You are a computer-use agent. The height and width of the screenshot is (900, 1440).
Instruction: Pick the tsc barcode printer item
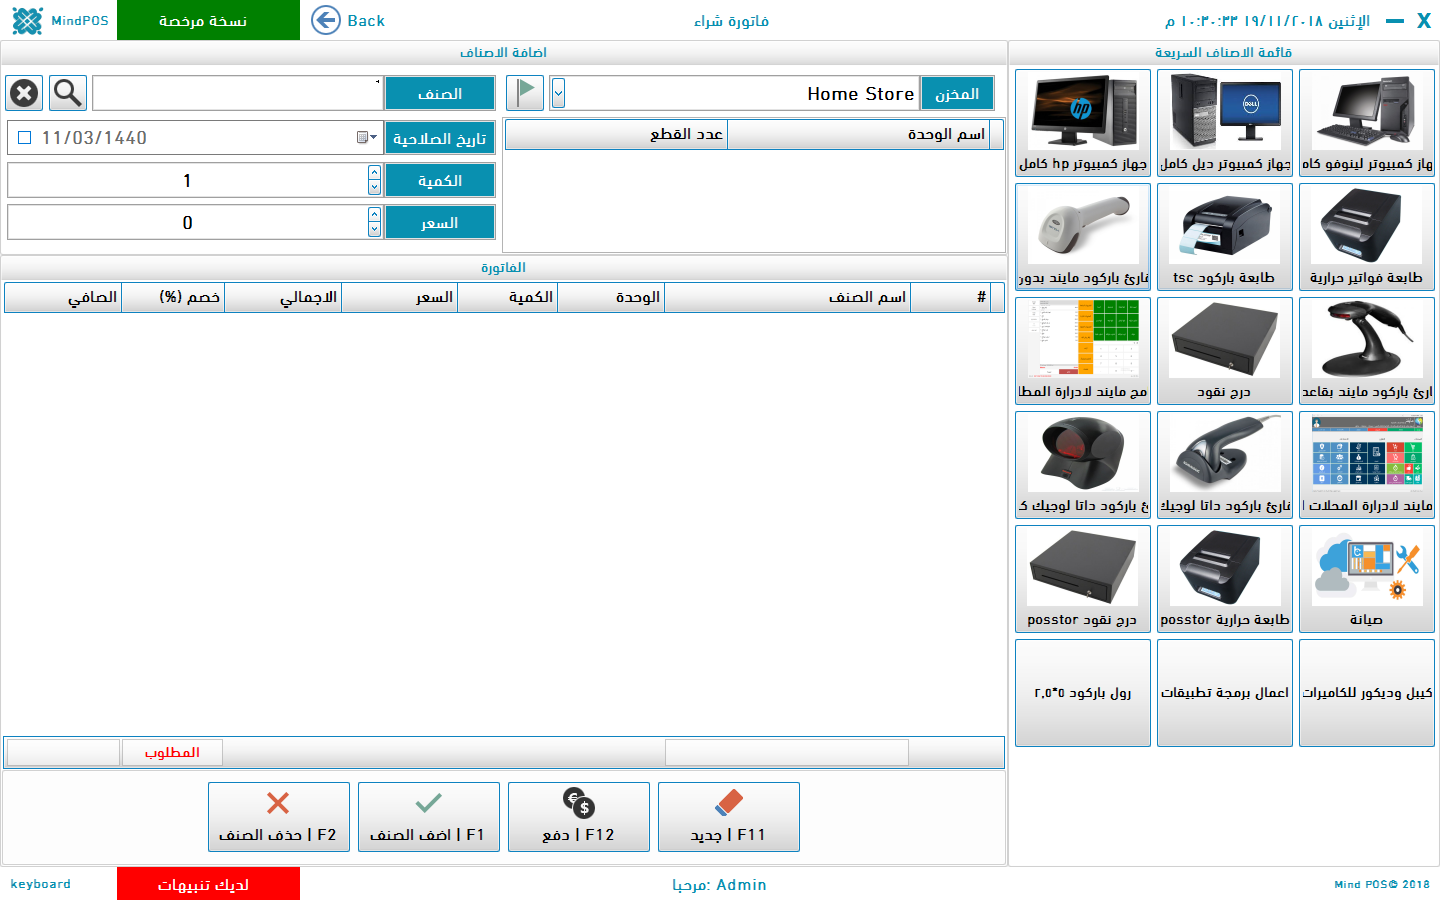1224,237
